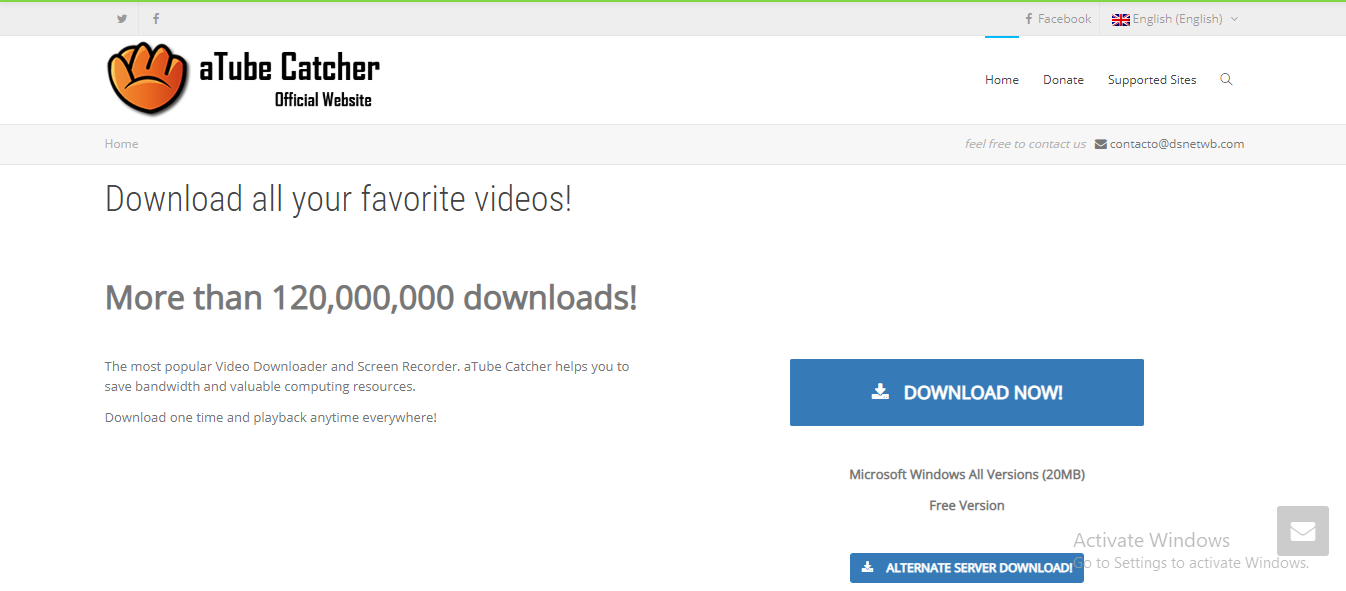
Task: Click the aTube Catcher Official Website title
Action: click(290, 80)
